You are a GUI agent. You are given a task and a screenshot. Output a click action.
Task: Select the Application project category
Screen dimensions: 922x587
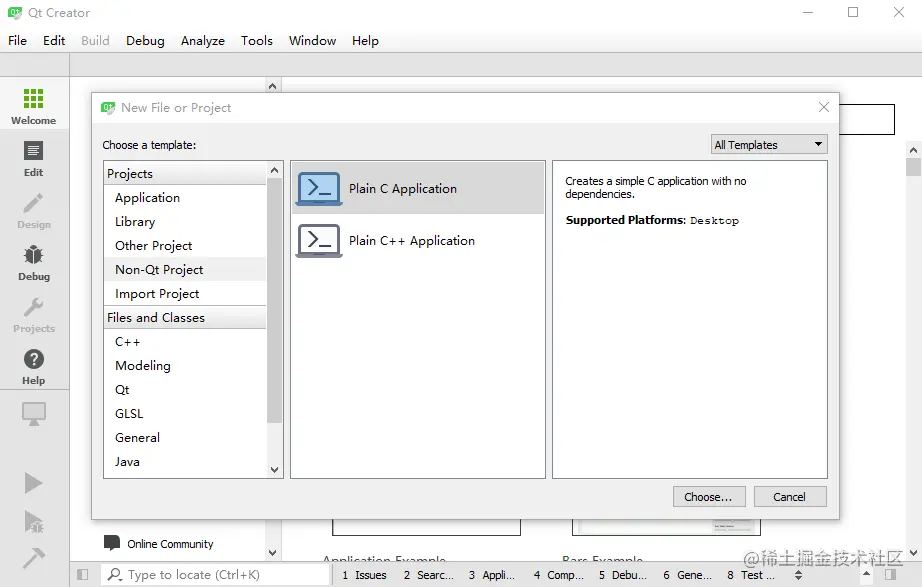[x=185, y=198]
